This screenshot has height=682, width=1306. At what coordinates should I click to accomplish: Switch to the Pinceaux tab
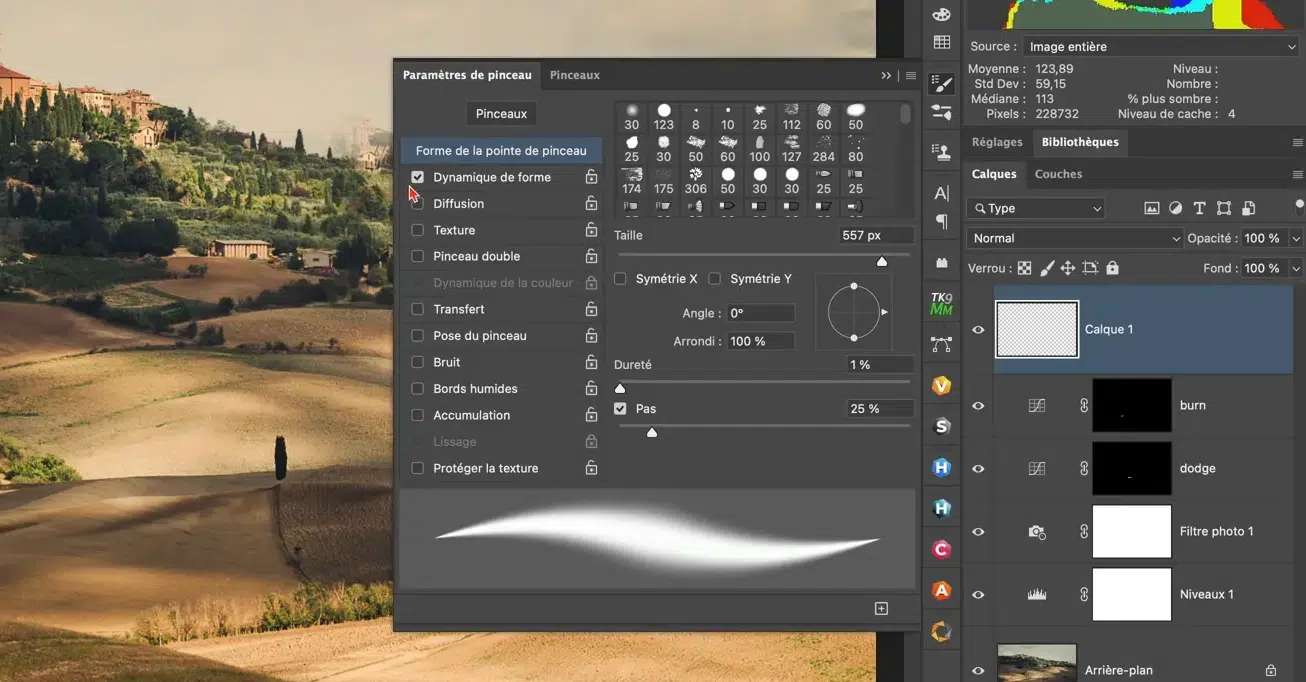(x=575, y=75)
